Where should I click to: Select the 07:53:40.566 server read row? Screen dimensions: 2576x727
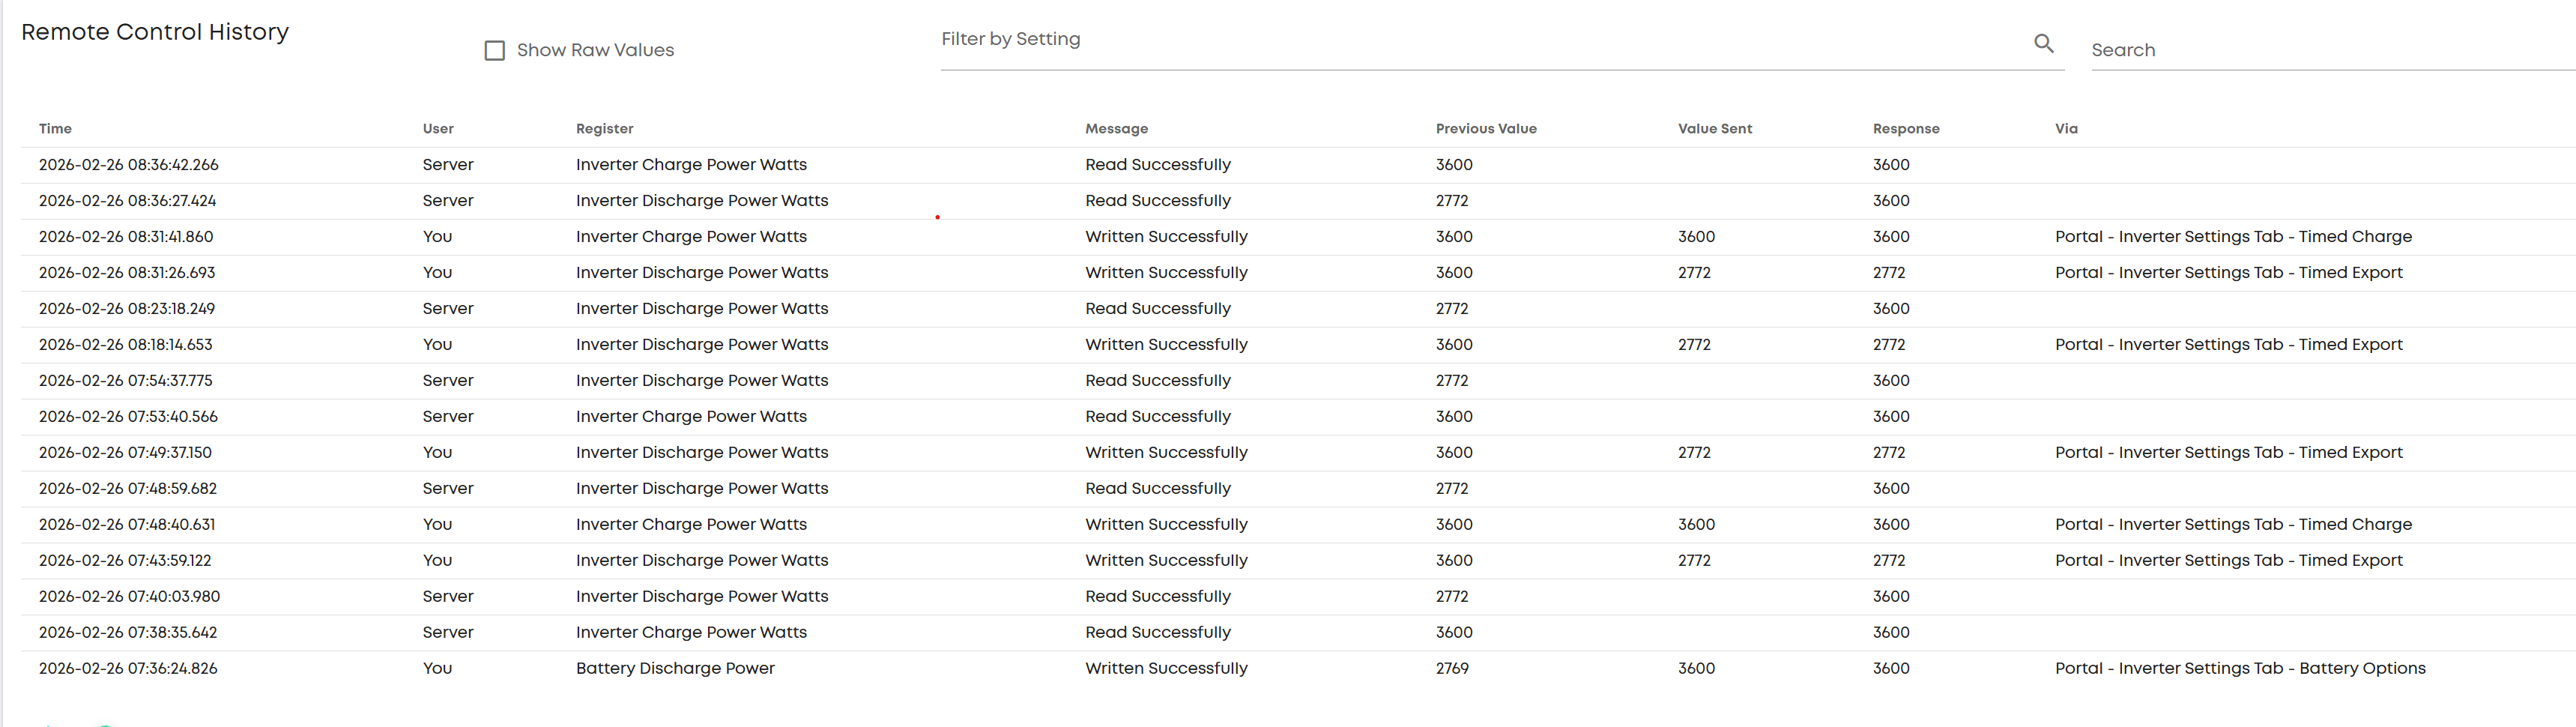click(x=1298, y=417)
